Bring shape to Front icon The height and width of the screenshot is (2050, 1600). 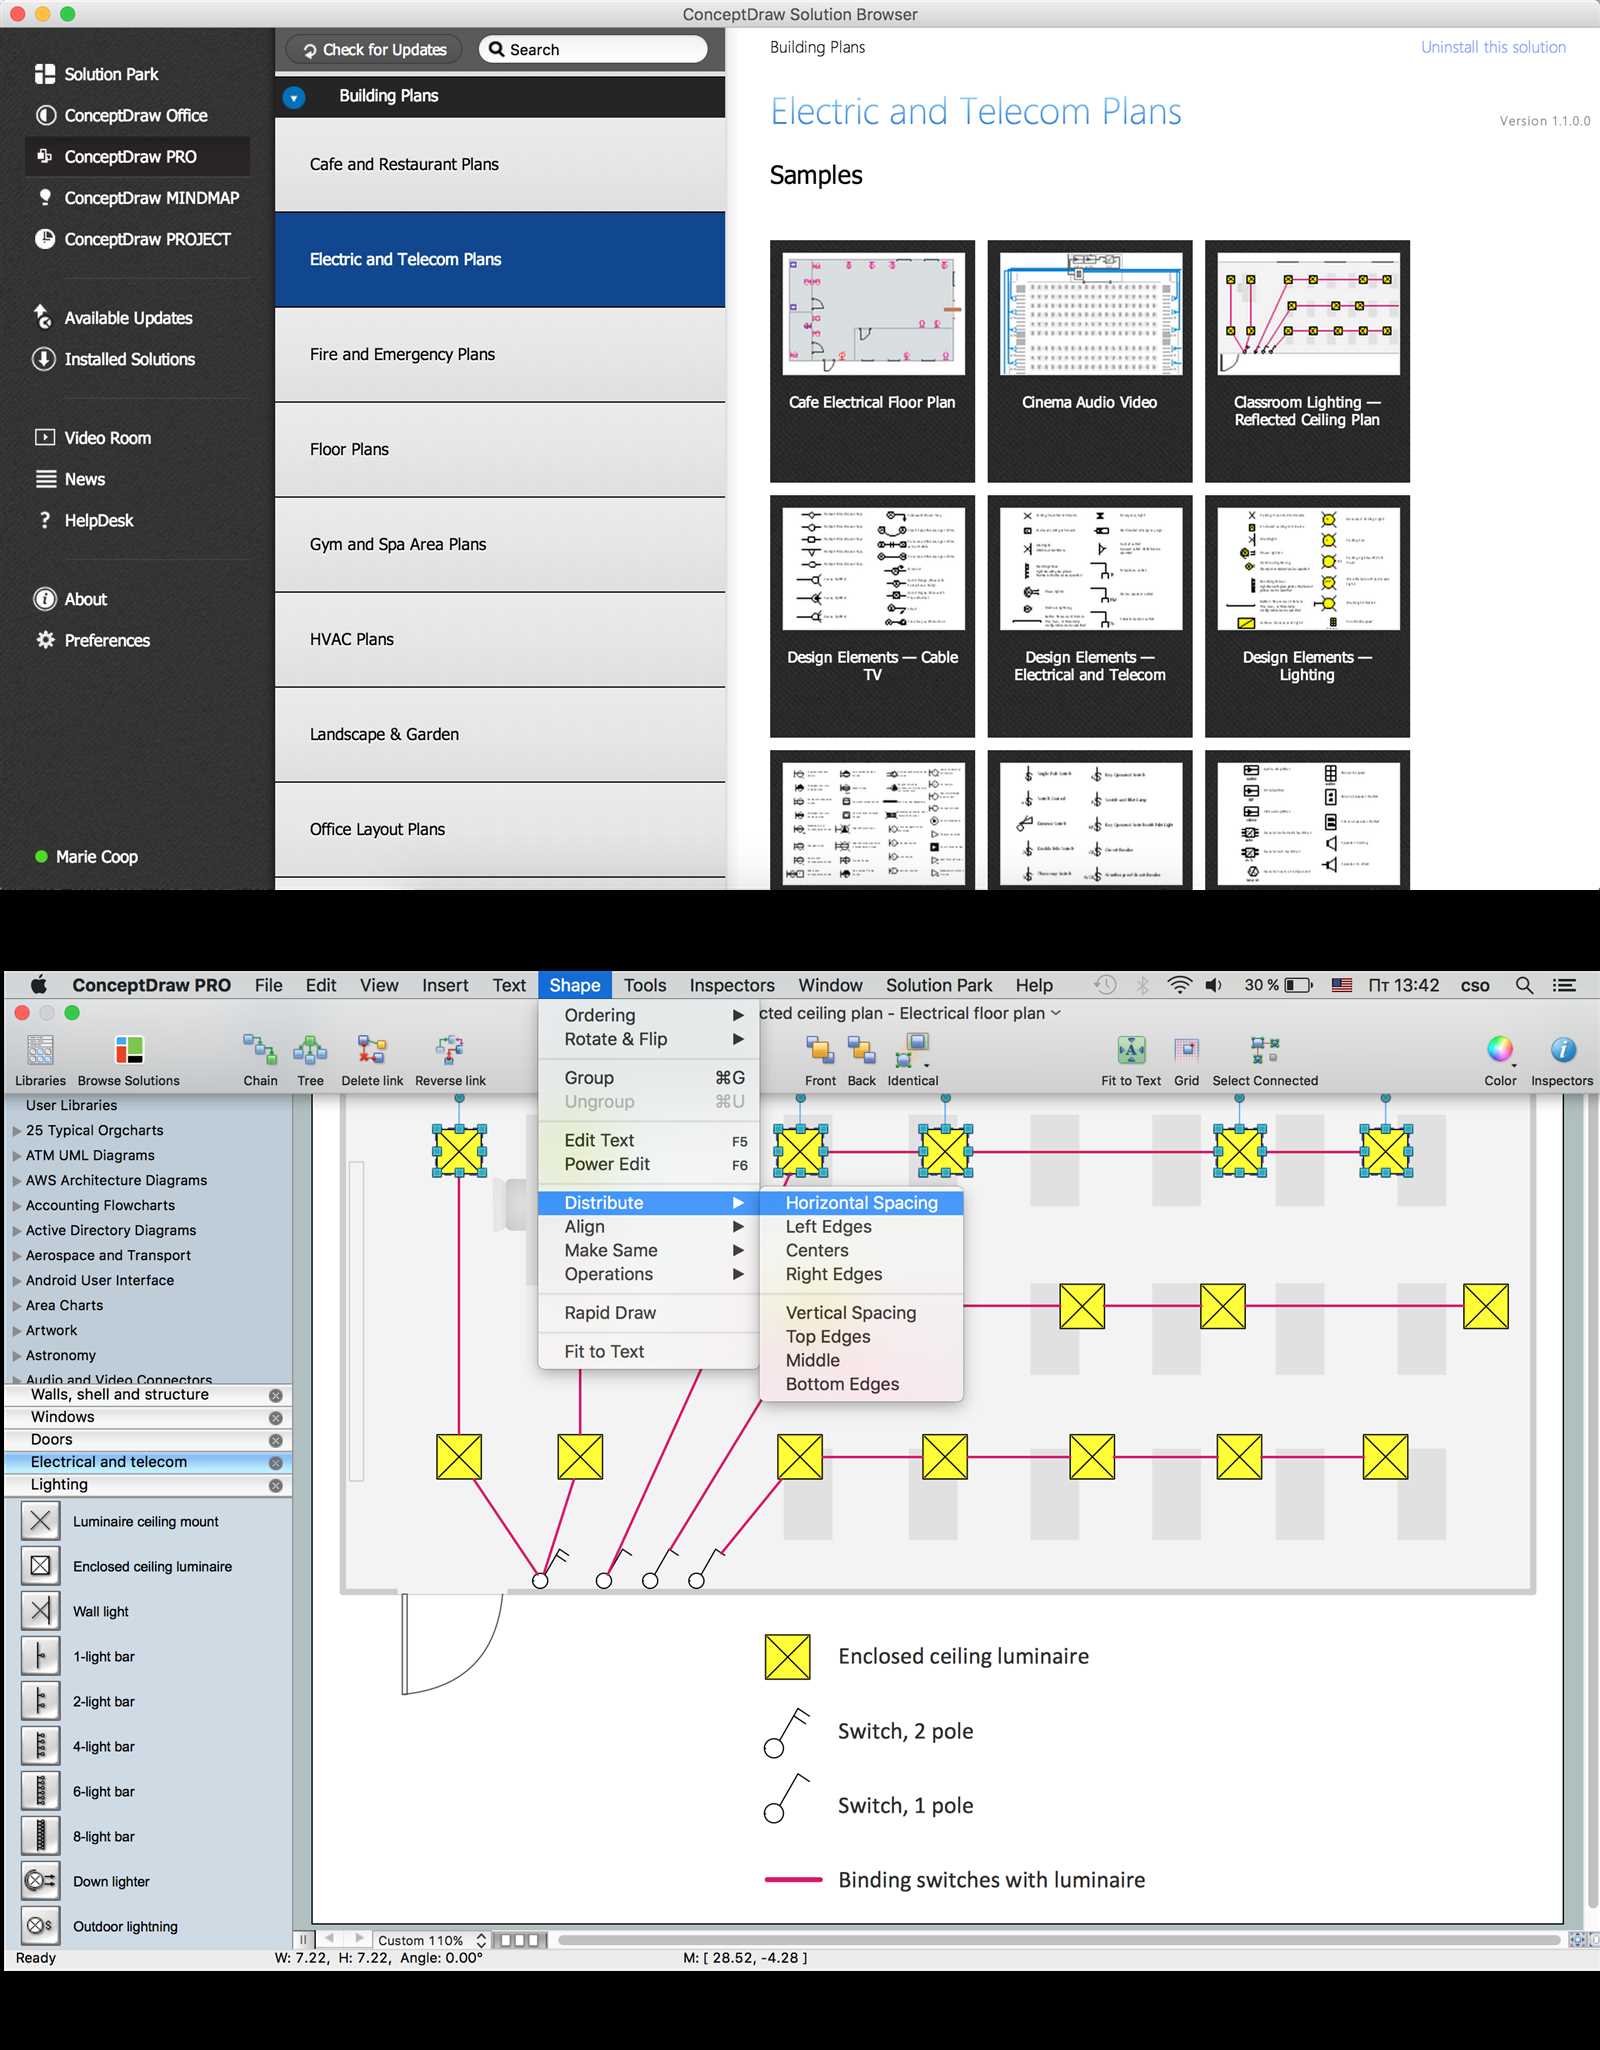pyautogui.click(x=820, y=1050)
